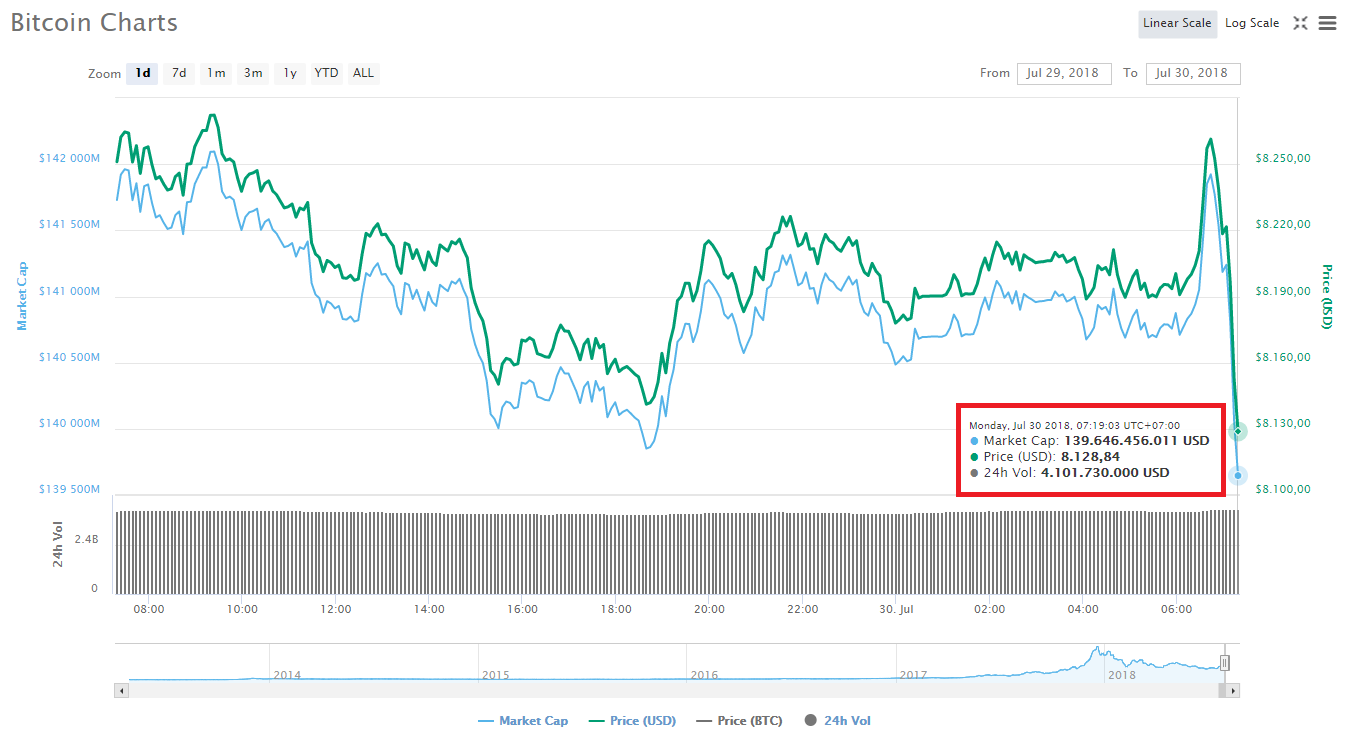Screen dimensions: 1348x736
Task: Click the fullscreen expand icon
Action: click(1300, 23)
